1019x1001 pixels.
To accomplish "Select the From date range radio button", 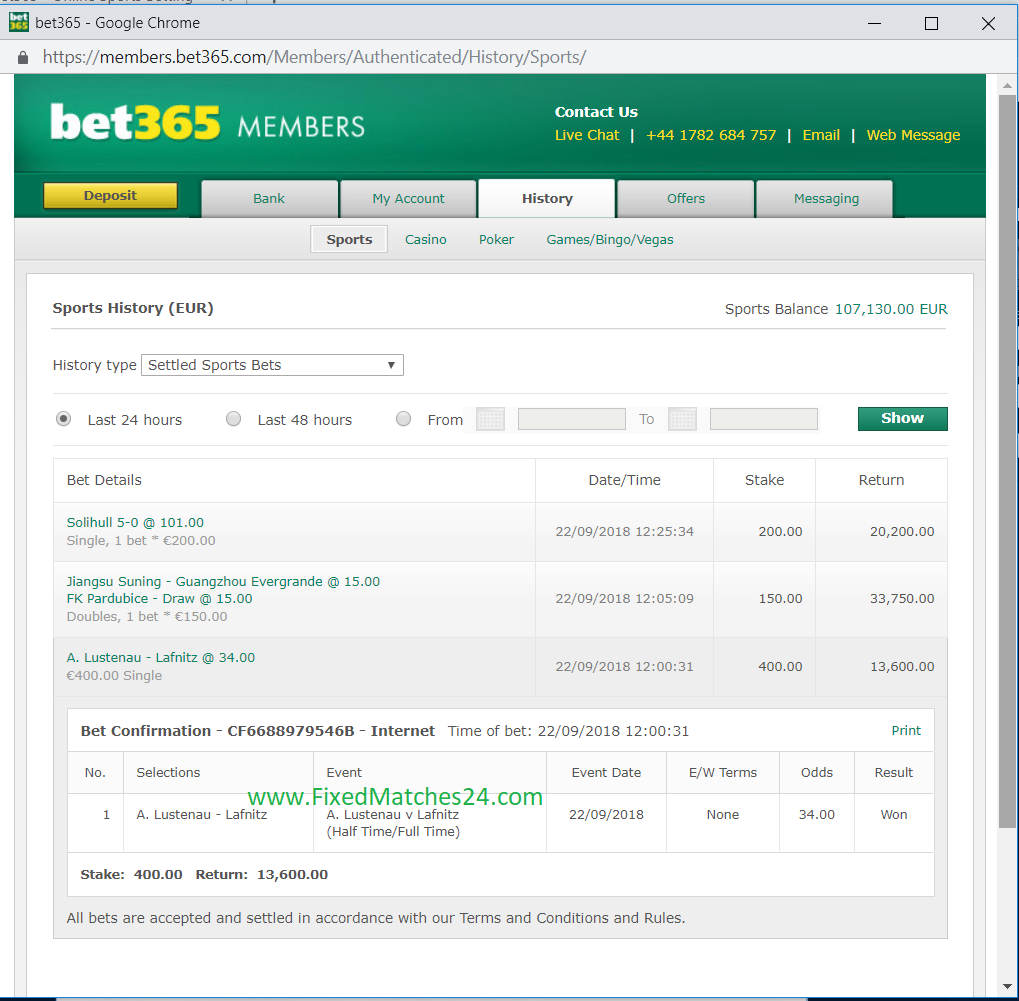I will 404,419.
